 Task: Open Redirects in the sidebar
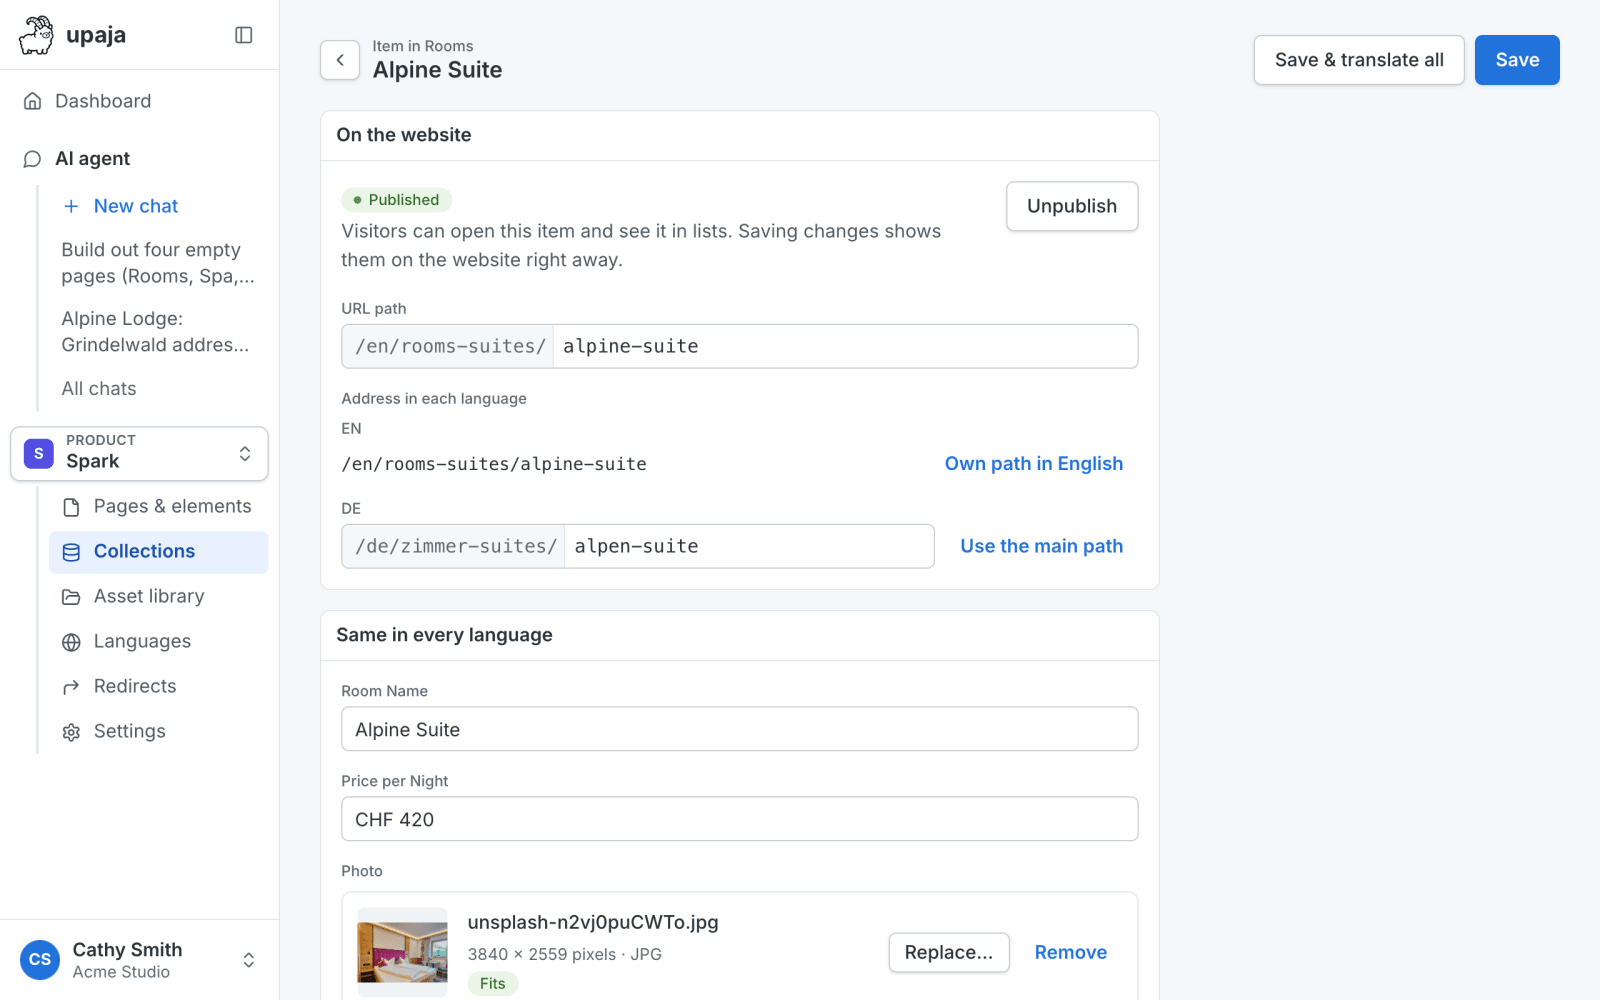(159, 687)
